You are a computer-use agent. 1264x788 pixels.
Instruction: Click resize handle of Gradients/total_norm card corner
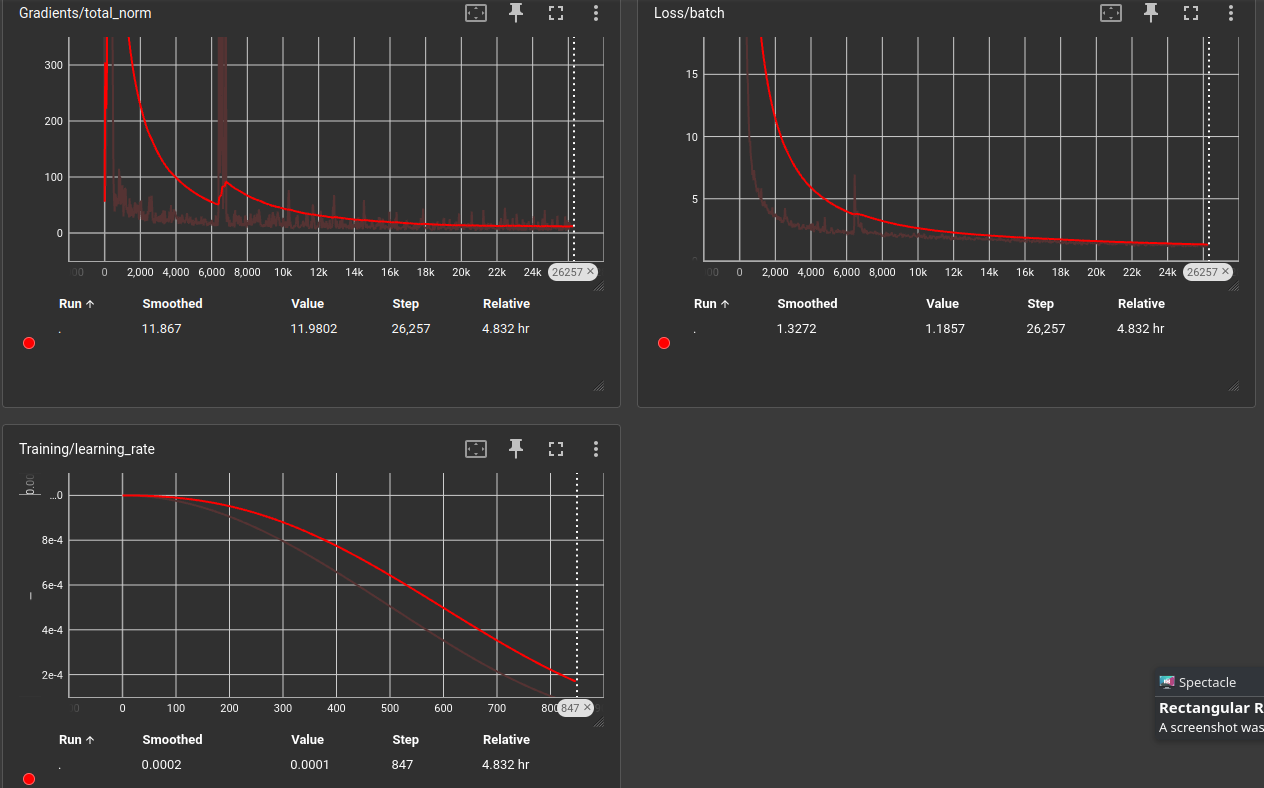click(599, 386)
